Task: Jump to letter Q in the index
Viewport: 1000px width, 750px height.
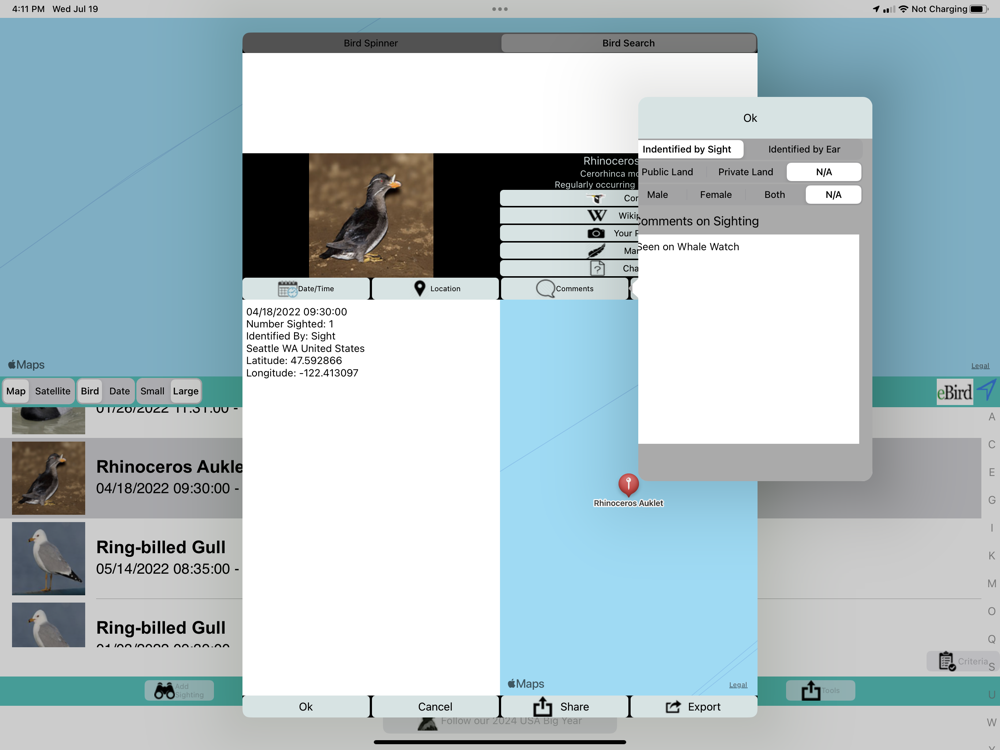Action: [992, 639]
